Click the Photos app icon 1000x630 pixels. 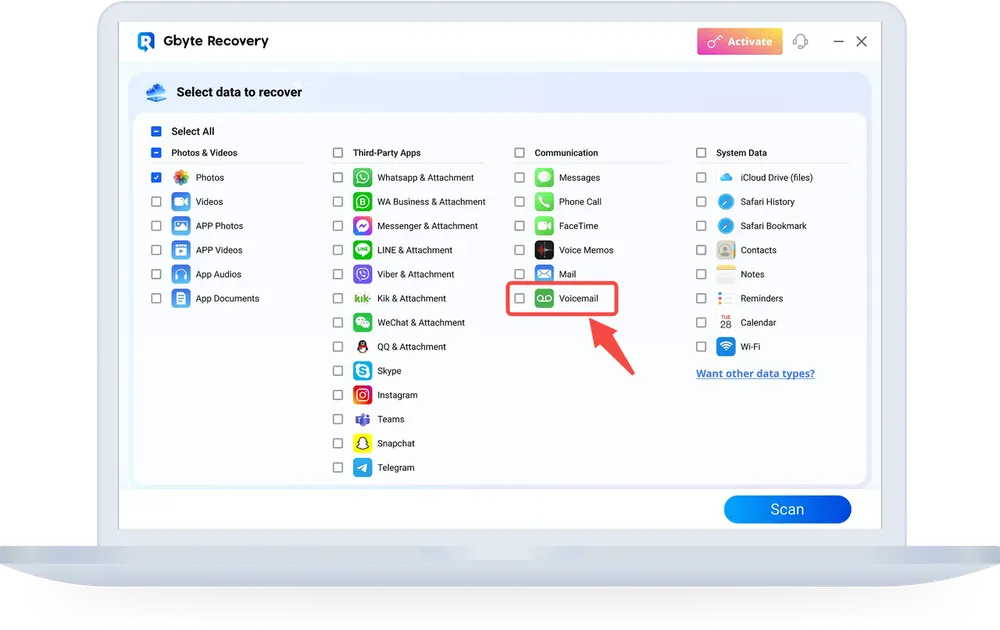[181, 177]
